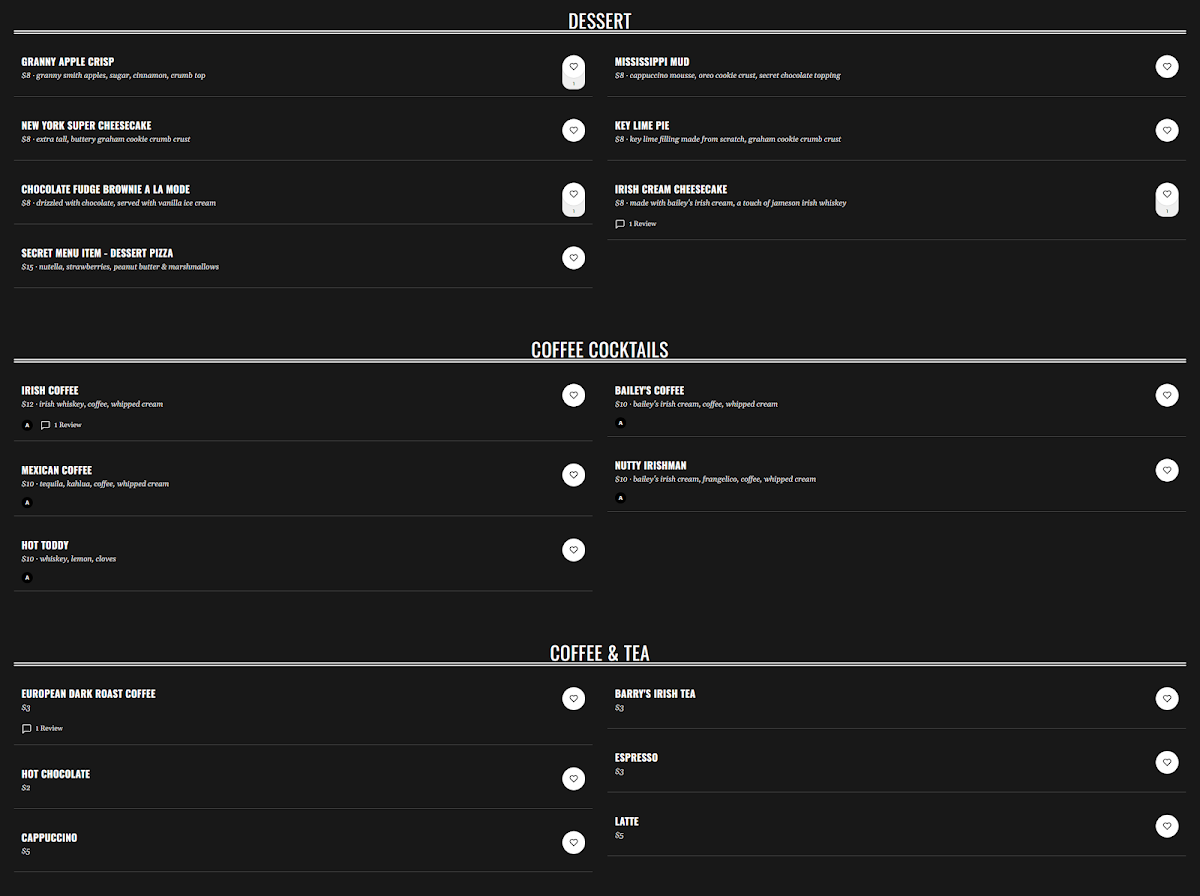
Task: Select the Hot Chocolate item title
Action: pyautogui.click(x=56, y=774)
